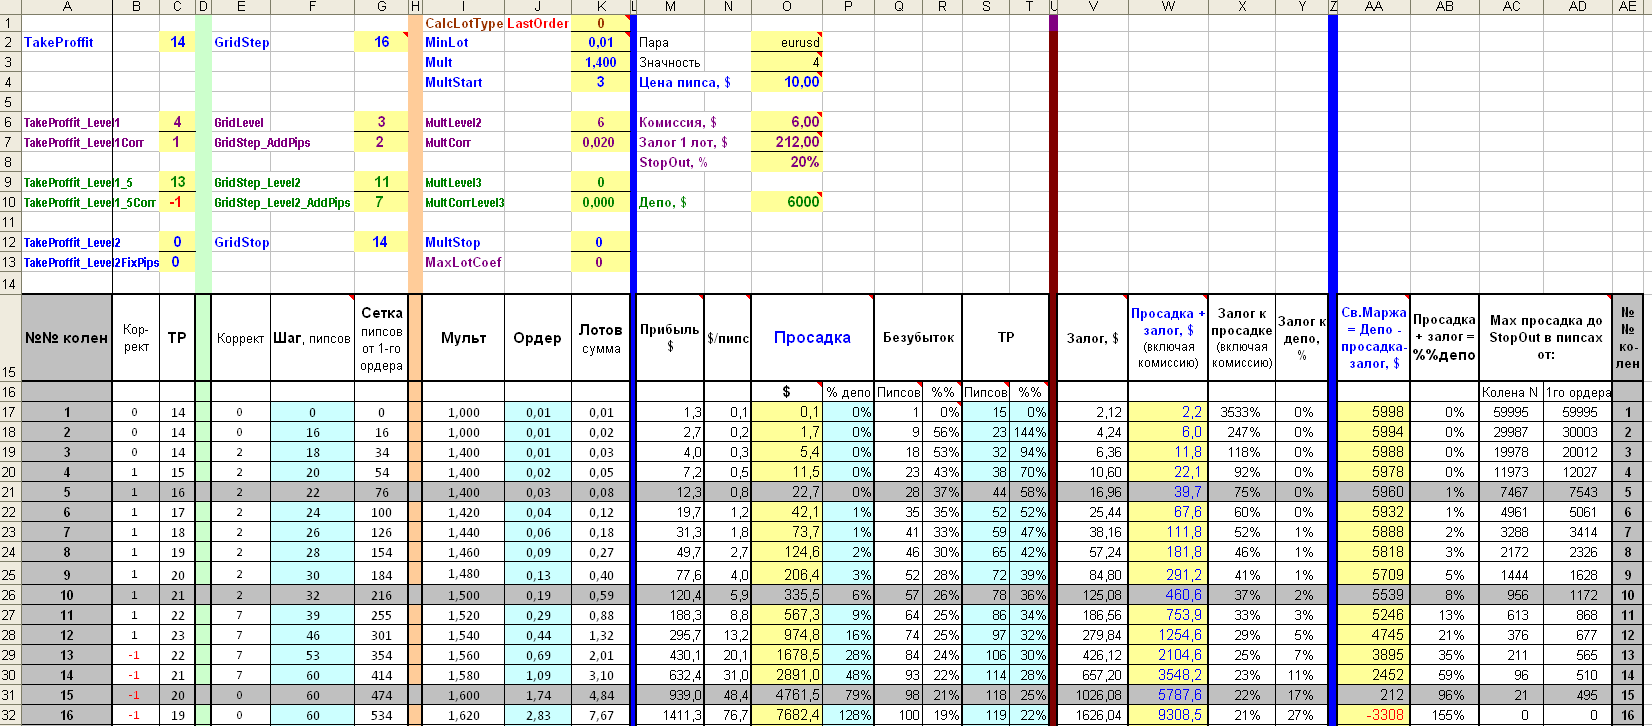The image size is (1652, 726).
Task: Click drawdown cell value 7682,4
Action: pyautogui.click(x=787, y=716)
